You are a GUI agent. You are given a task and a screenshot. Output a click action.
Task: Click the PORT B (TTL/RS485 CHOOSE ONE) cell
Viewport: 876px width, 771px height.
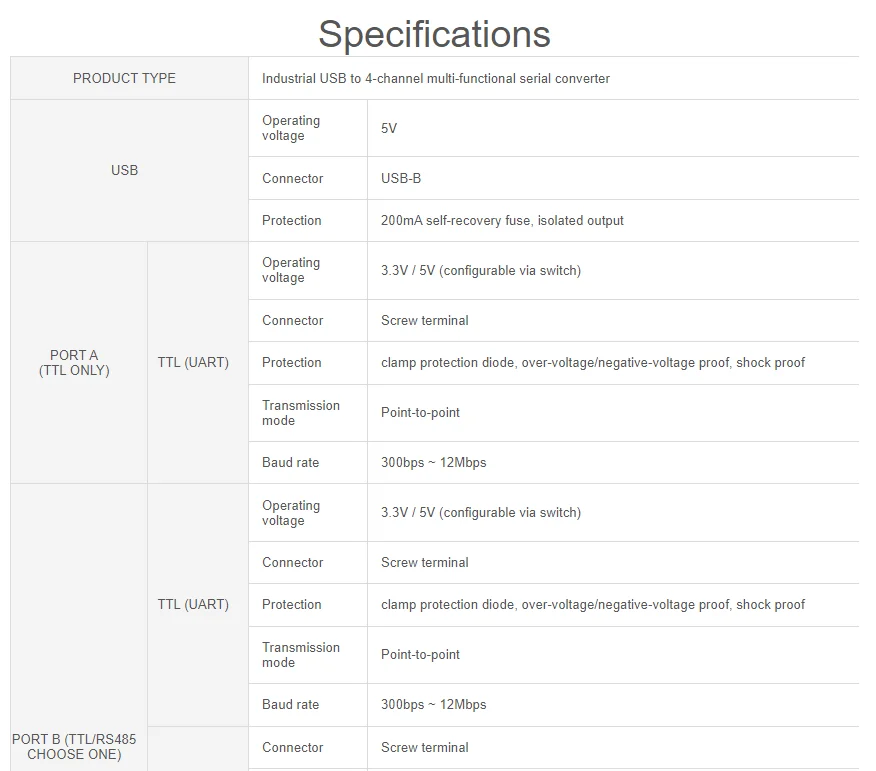point(74,746)
